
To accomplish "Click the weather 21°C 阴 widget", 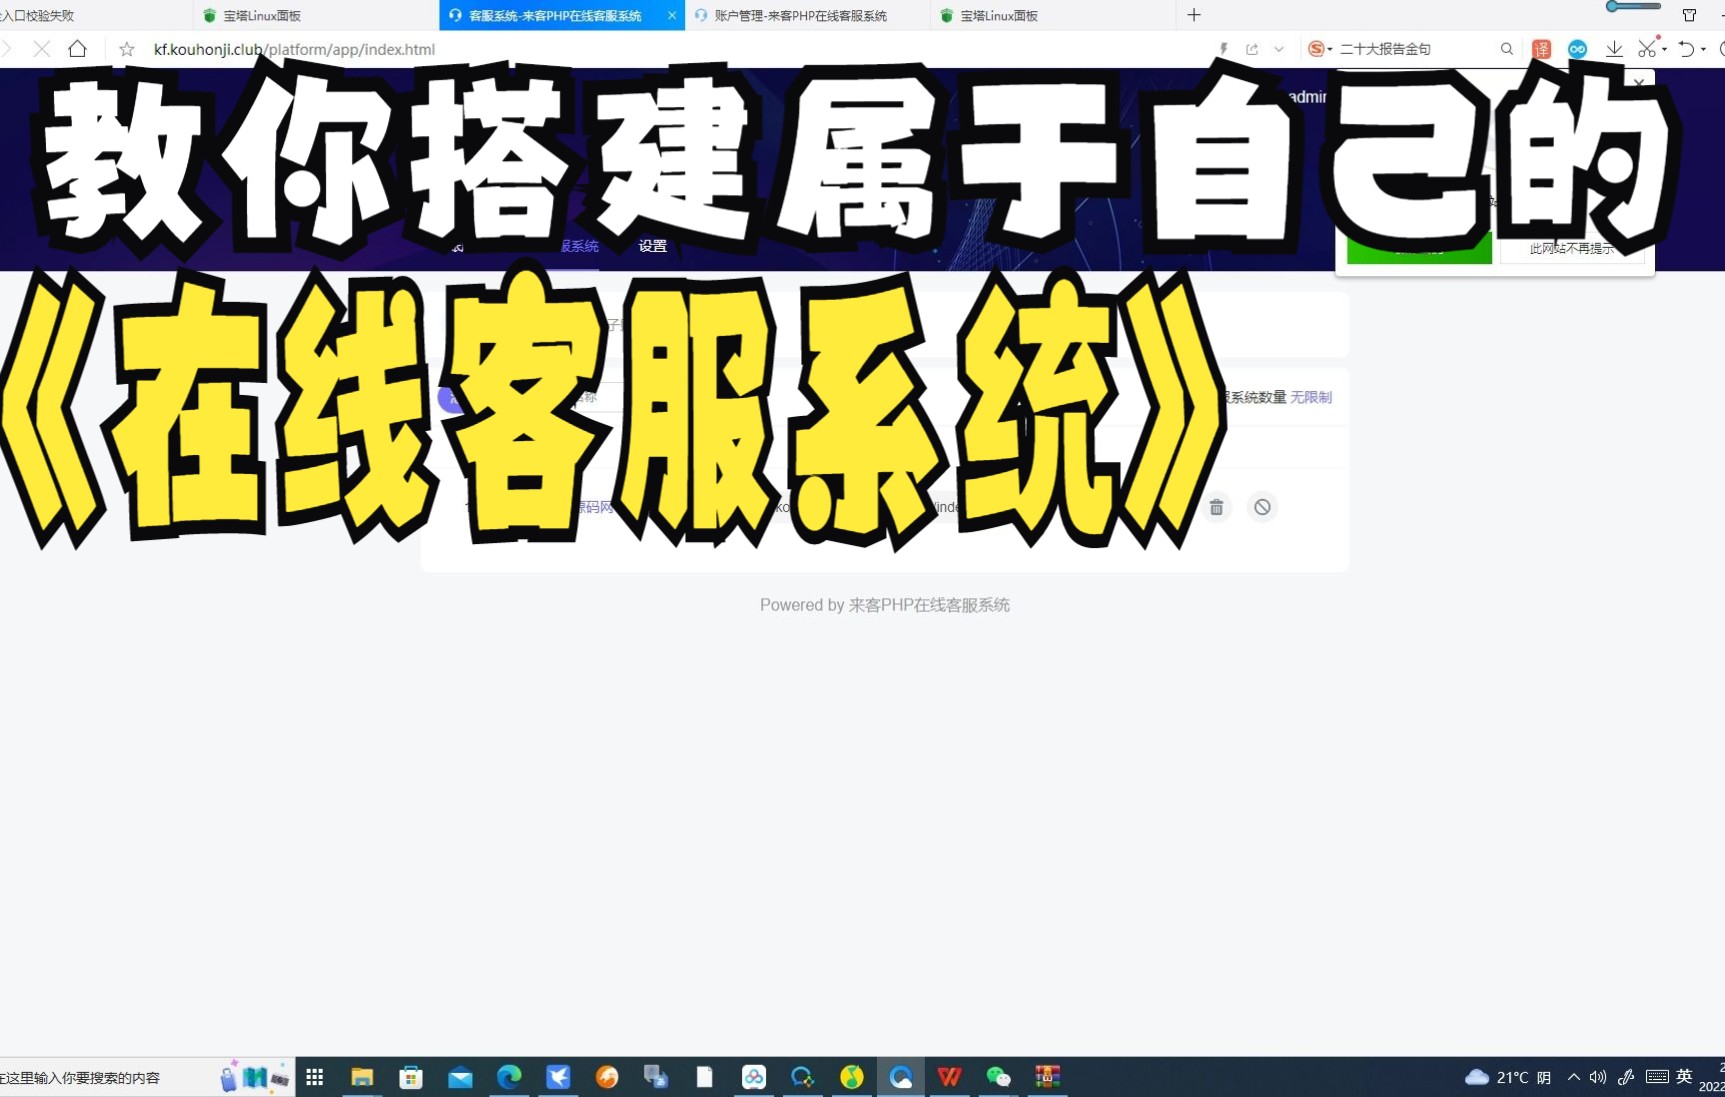I will (x=1508, y=1077).
